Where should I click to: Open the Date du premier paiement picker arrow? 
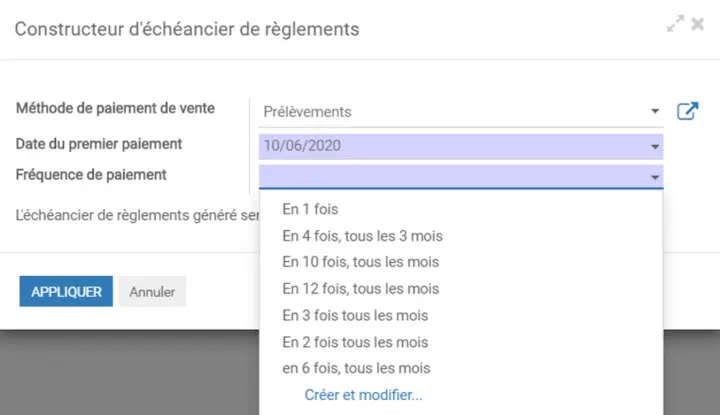pos(655,146)
